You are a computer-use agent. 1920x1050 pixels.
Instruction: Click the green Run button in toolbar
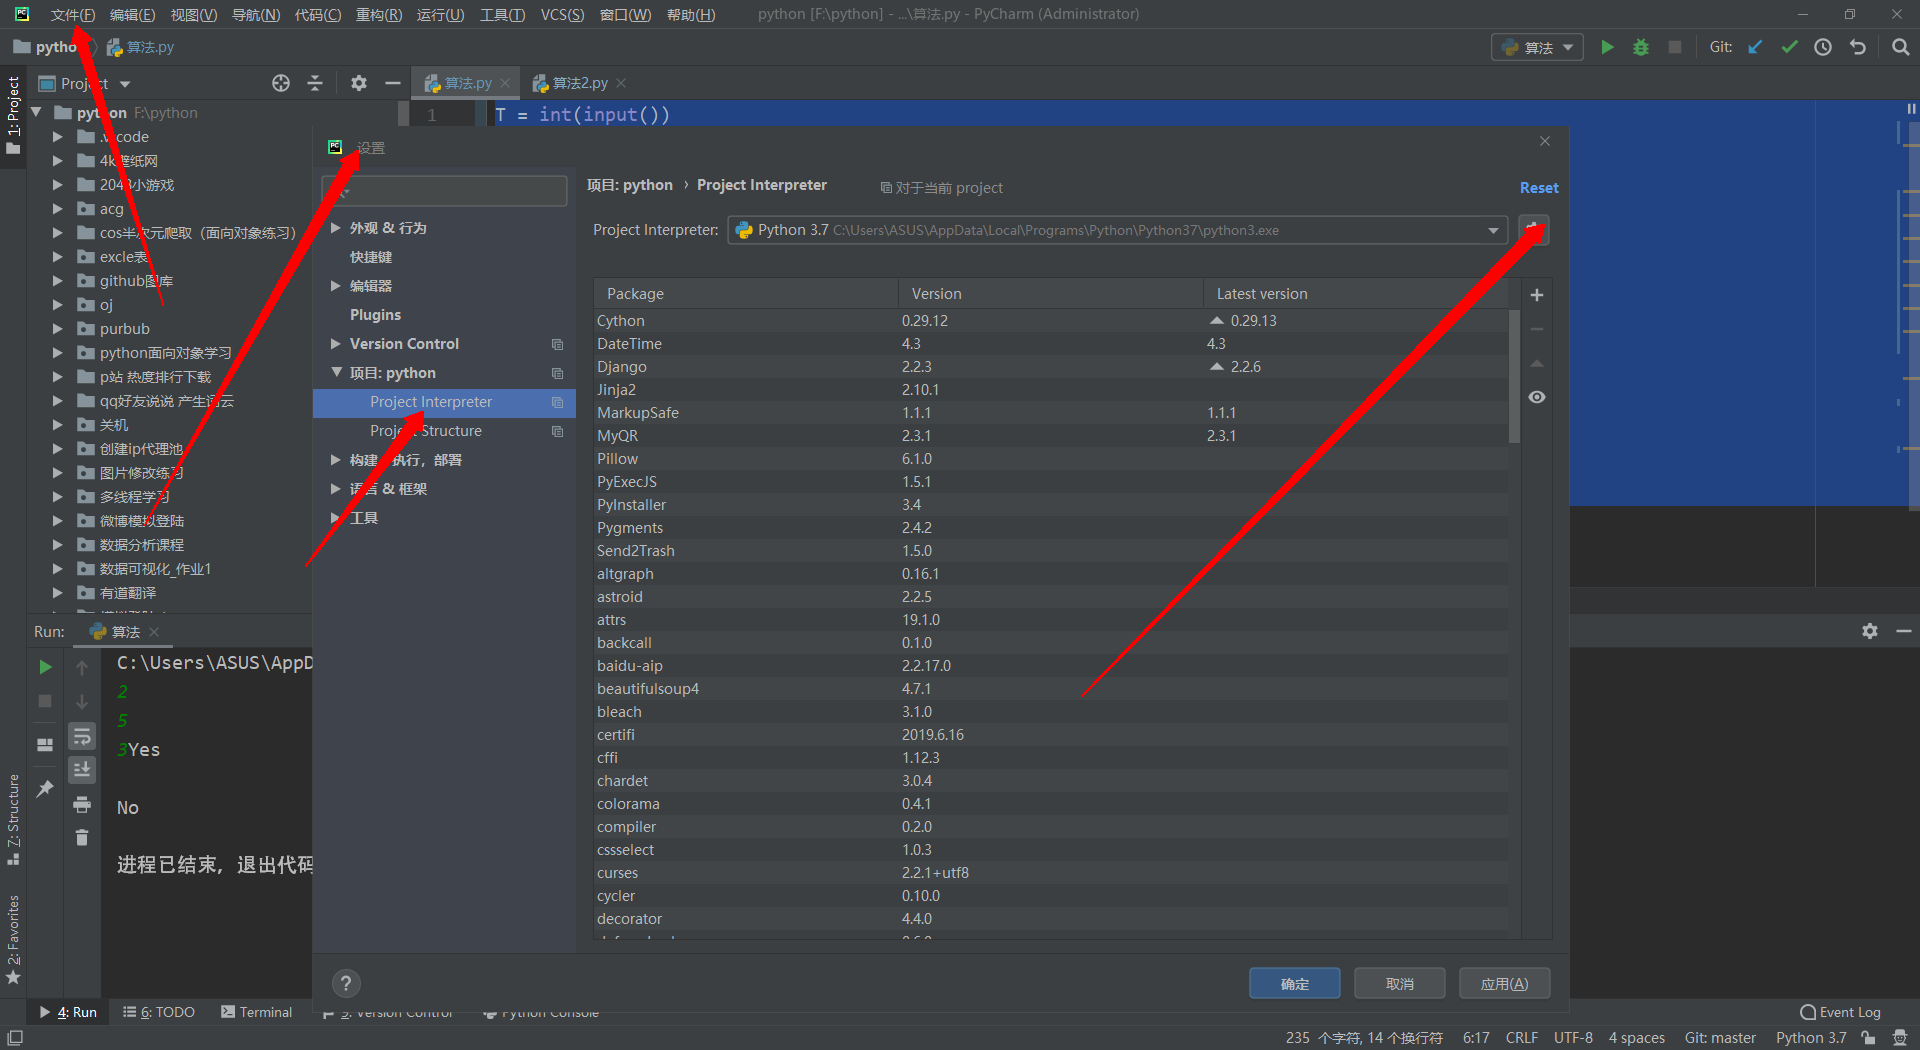coord(1607,47)
